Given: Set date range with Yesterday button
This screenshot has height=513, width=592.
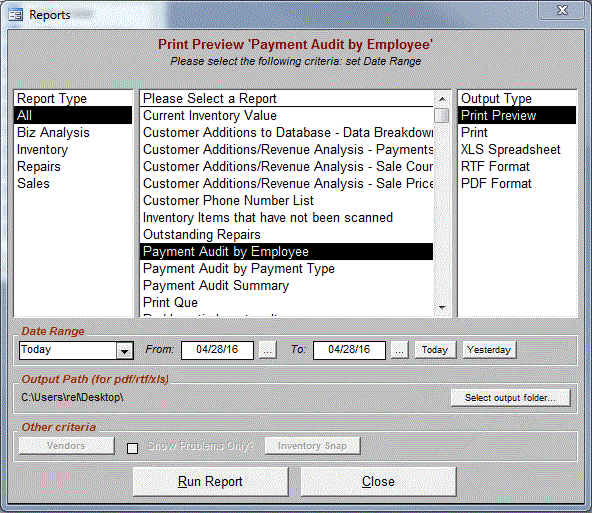Looking at the screenshot, I should 489,350.
